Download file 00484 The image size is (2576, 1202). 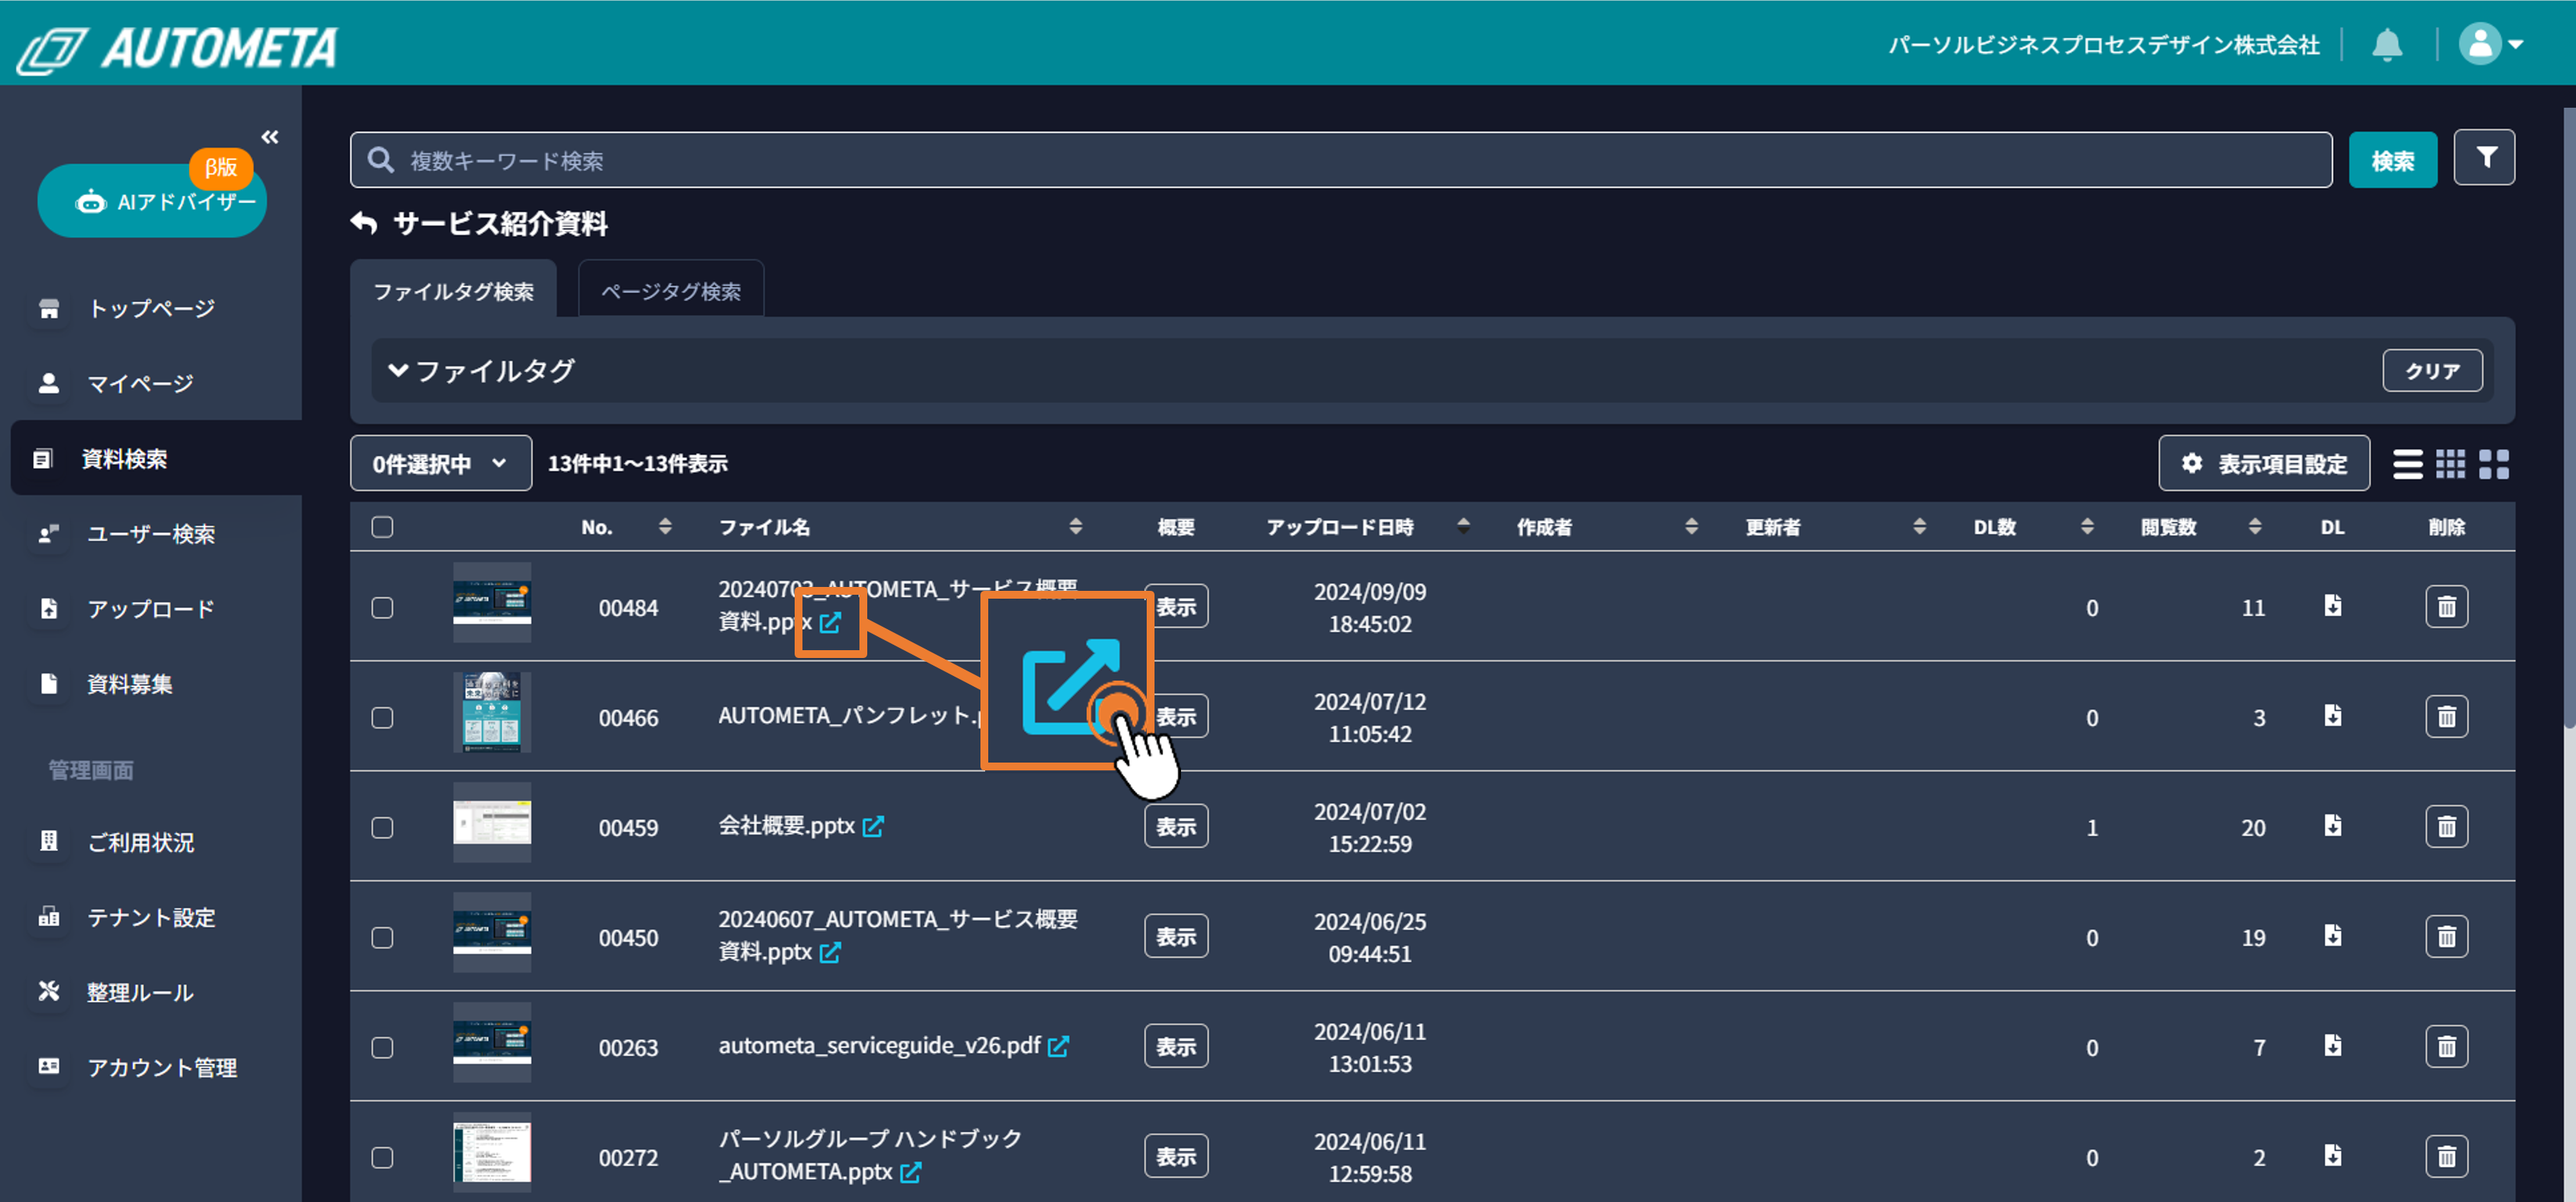(x=2332, y=606)
